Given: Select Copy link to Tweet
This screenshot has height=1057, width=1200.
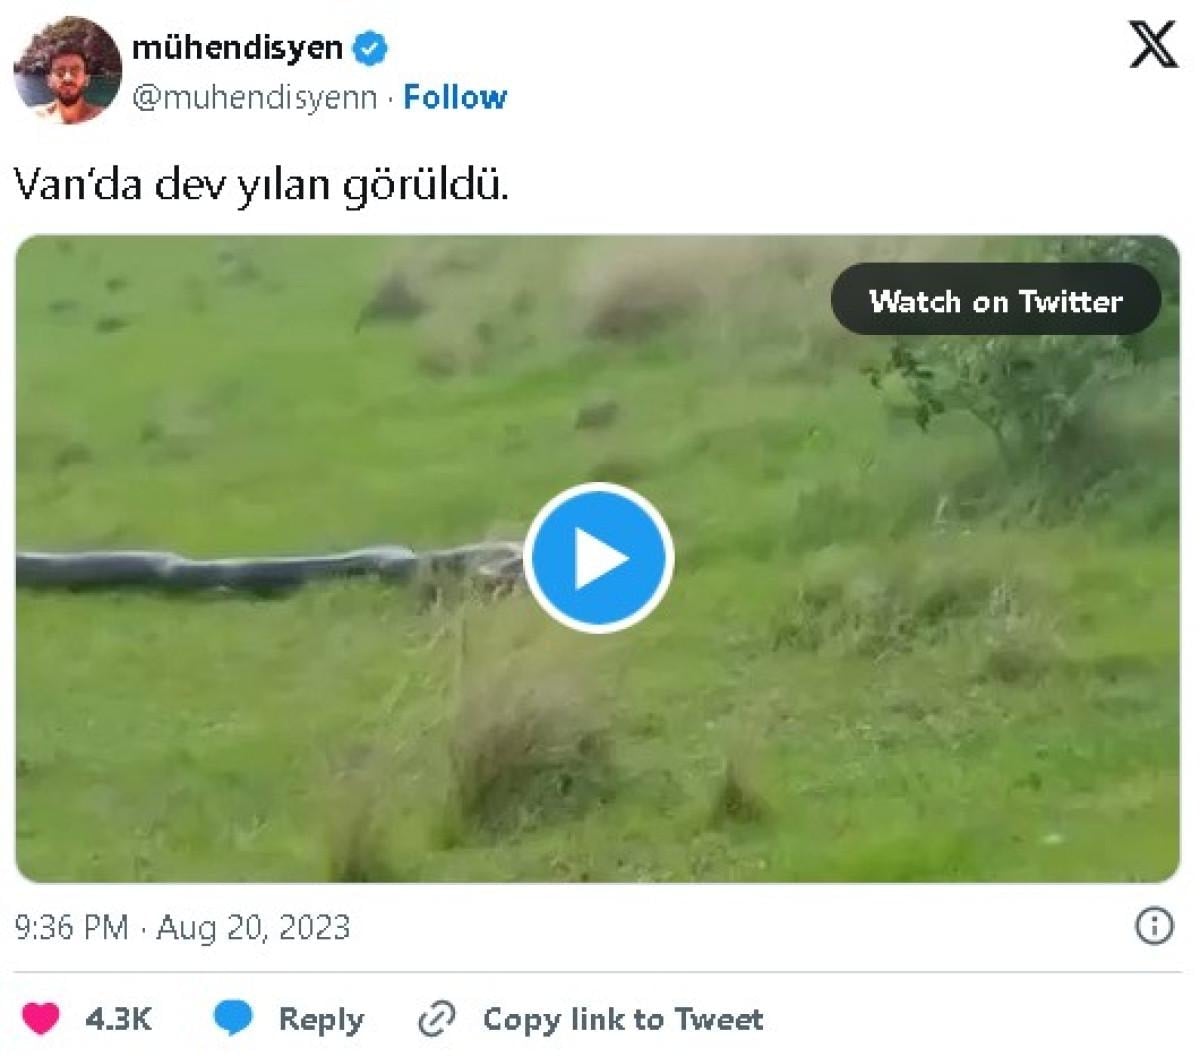Looking at the screenshot, I should coord(623,1019).
